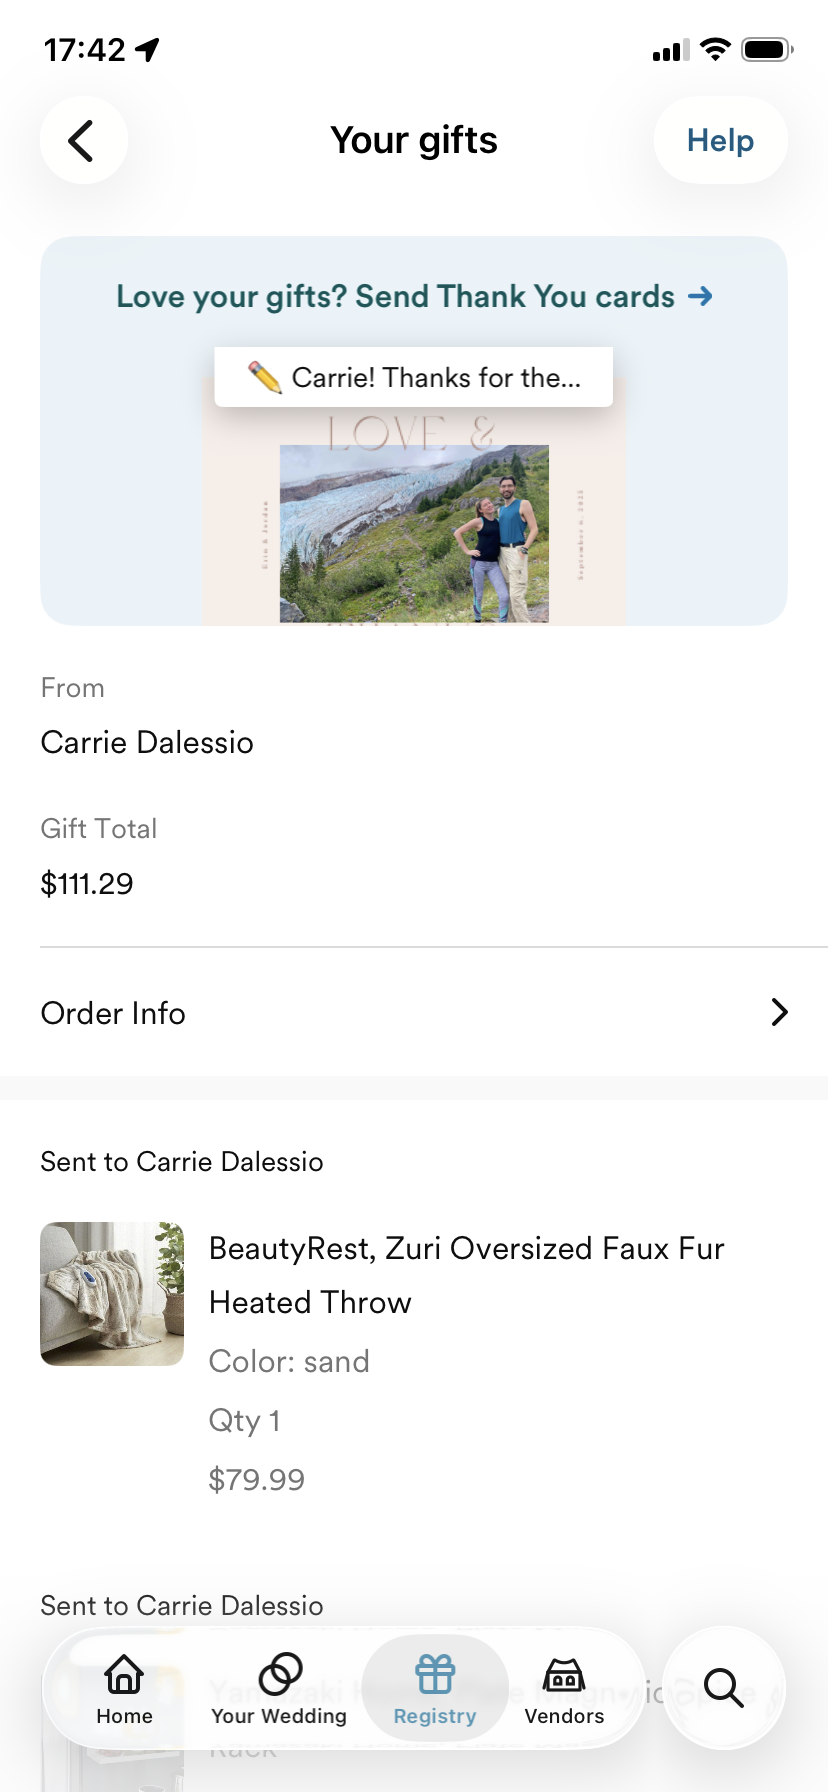Tap the arrow after Send Thank You cards
This screenshot has width=828, height=1792.
click(x=700, y=296)
